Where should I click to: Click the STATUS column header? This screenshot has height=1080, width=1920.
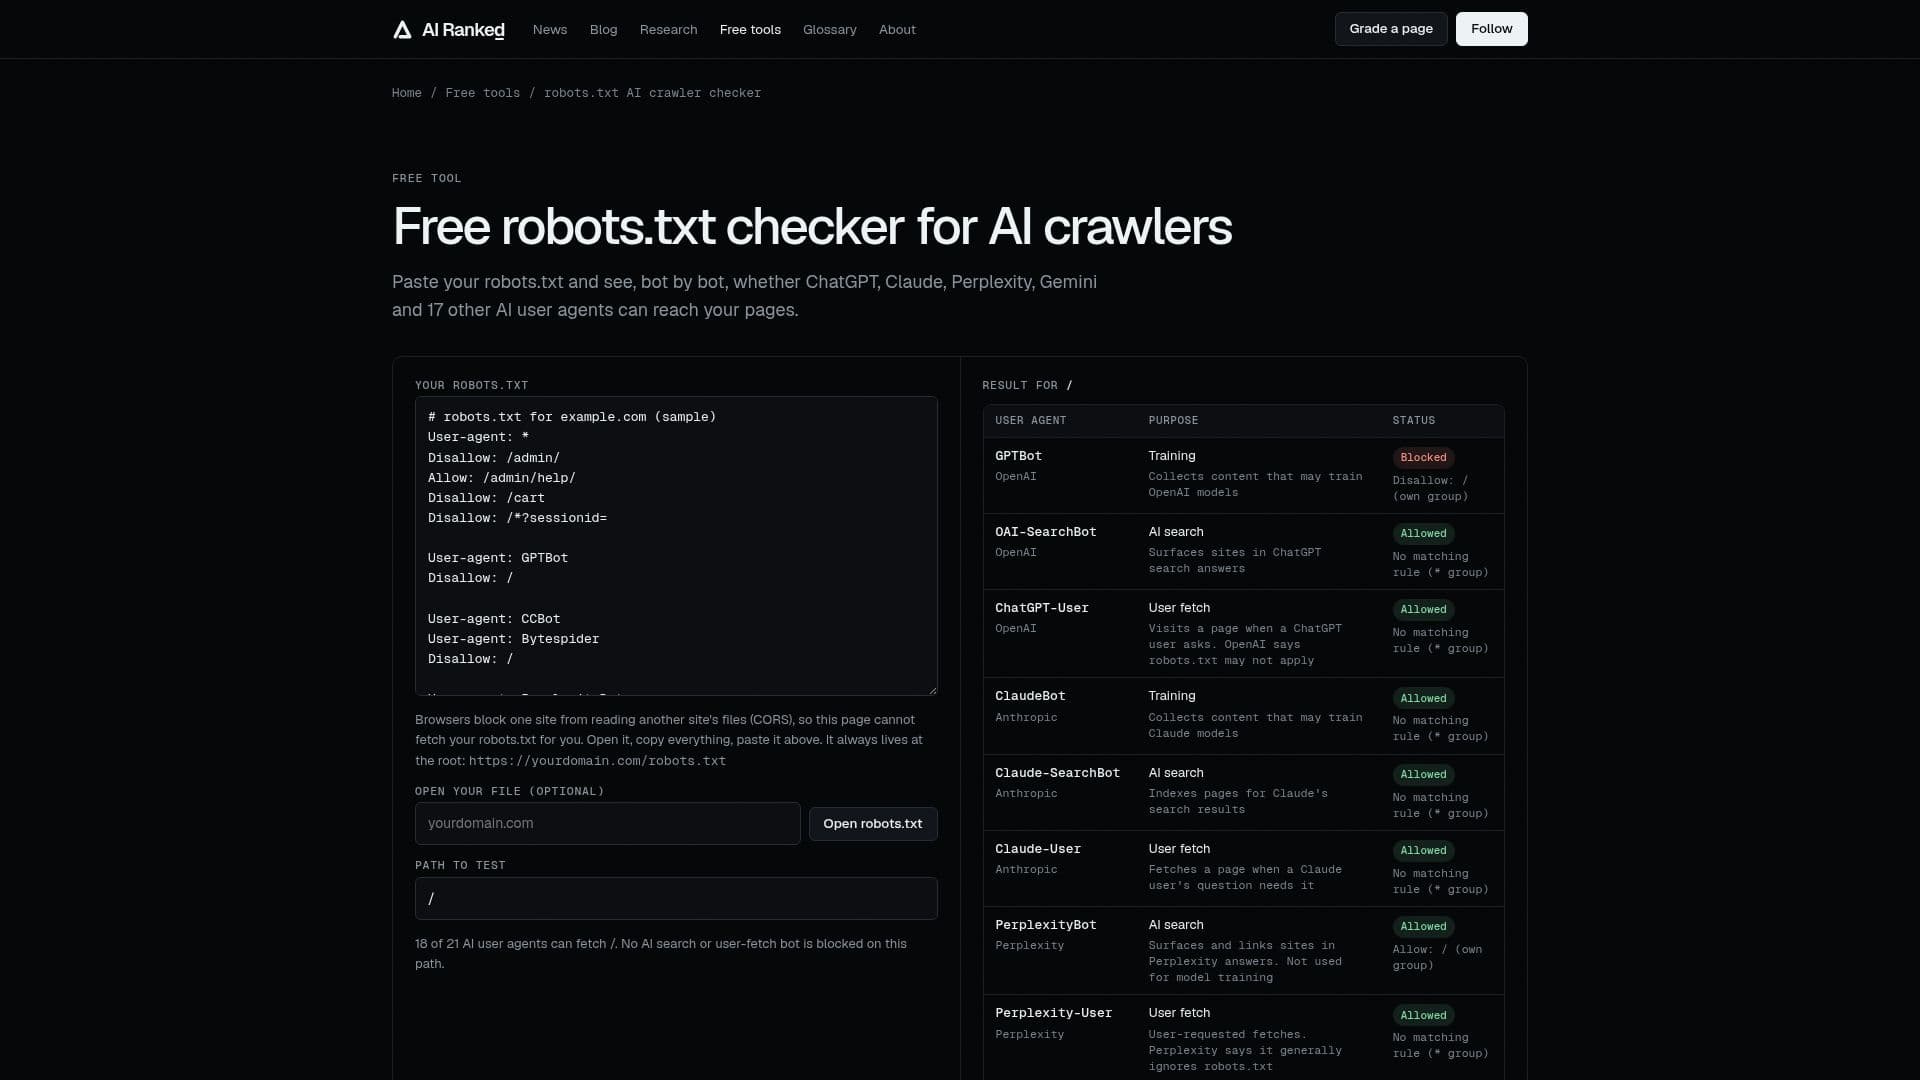click(1413, 421)
